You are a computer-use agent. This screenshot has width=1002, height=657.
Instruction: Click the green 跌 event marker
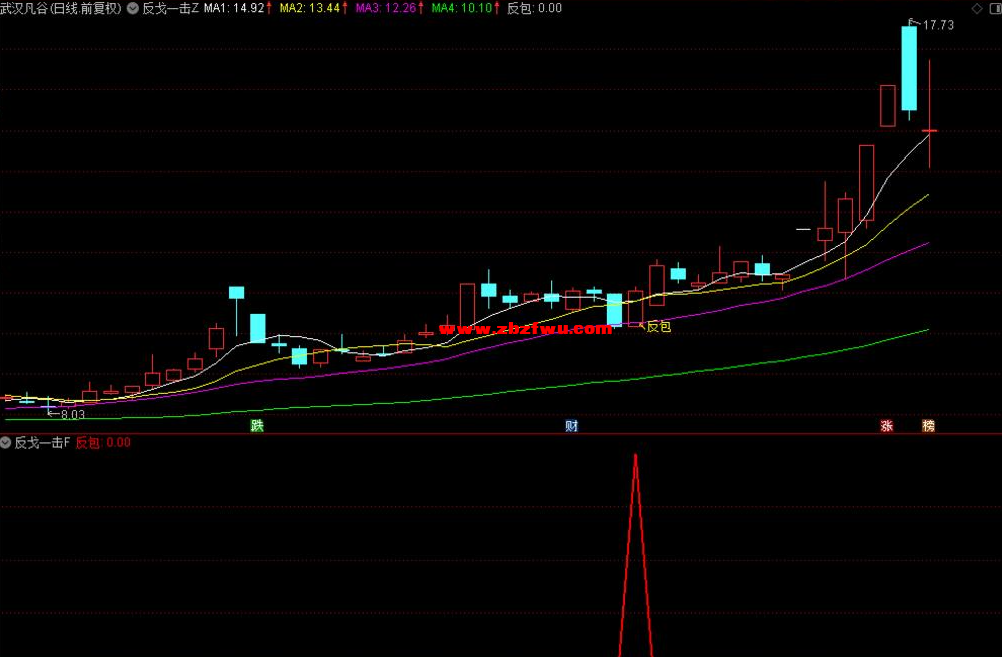click(257, 426)
